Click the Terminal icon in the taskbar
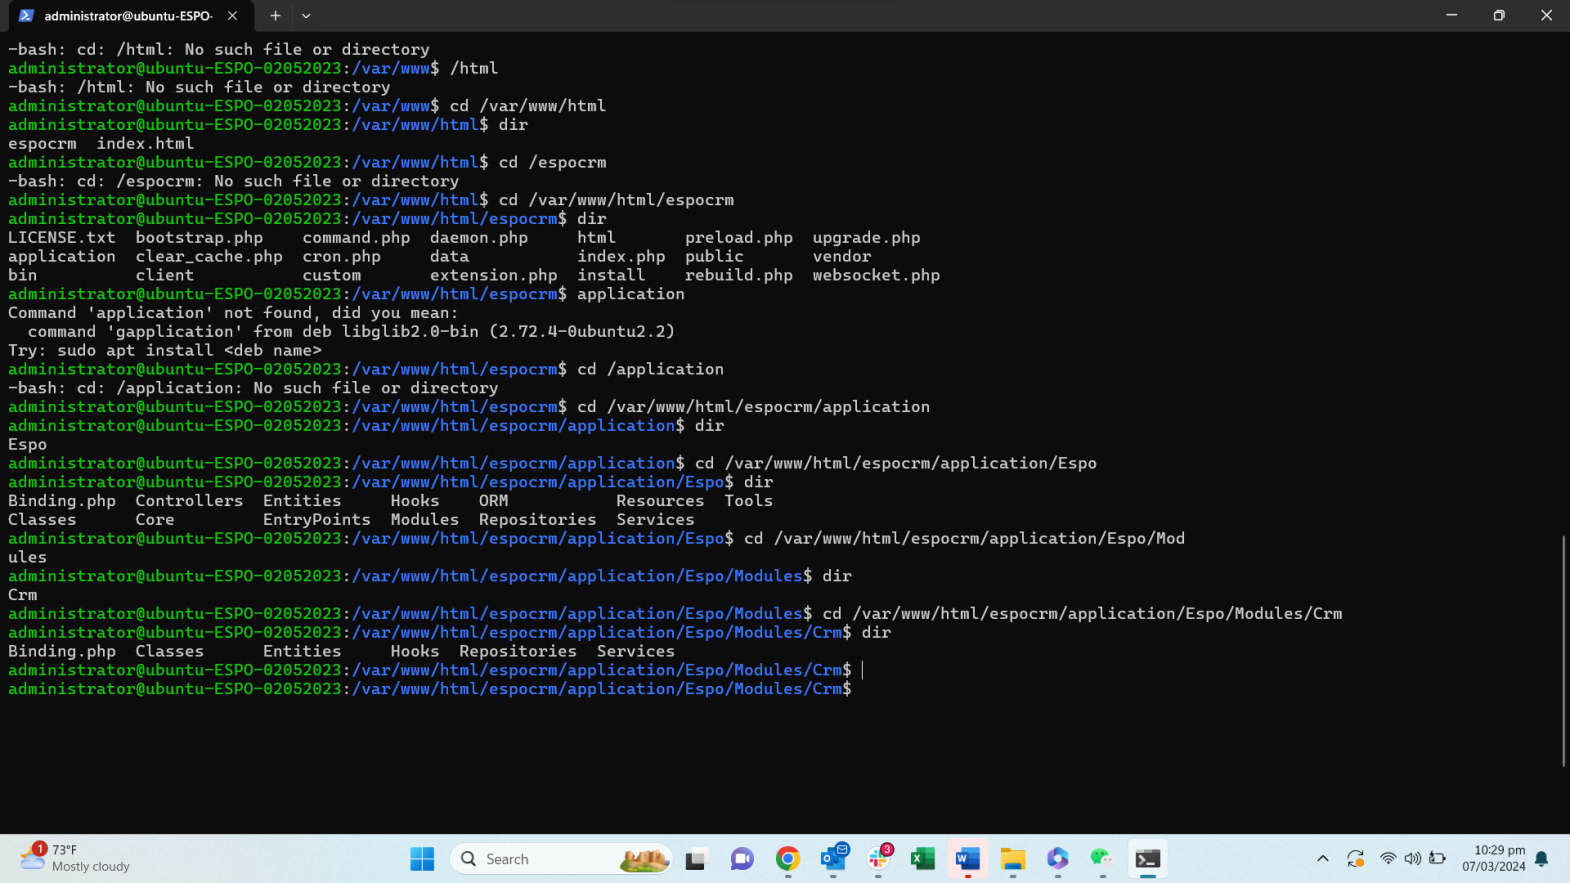Image resolution: width=1570 pixels, height=883 pixels. pyautogui.click(x=1148, y=859)
